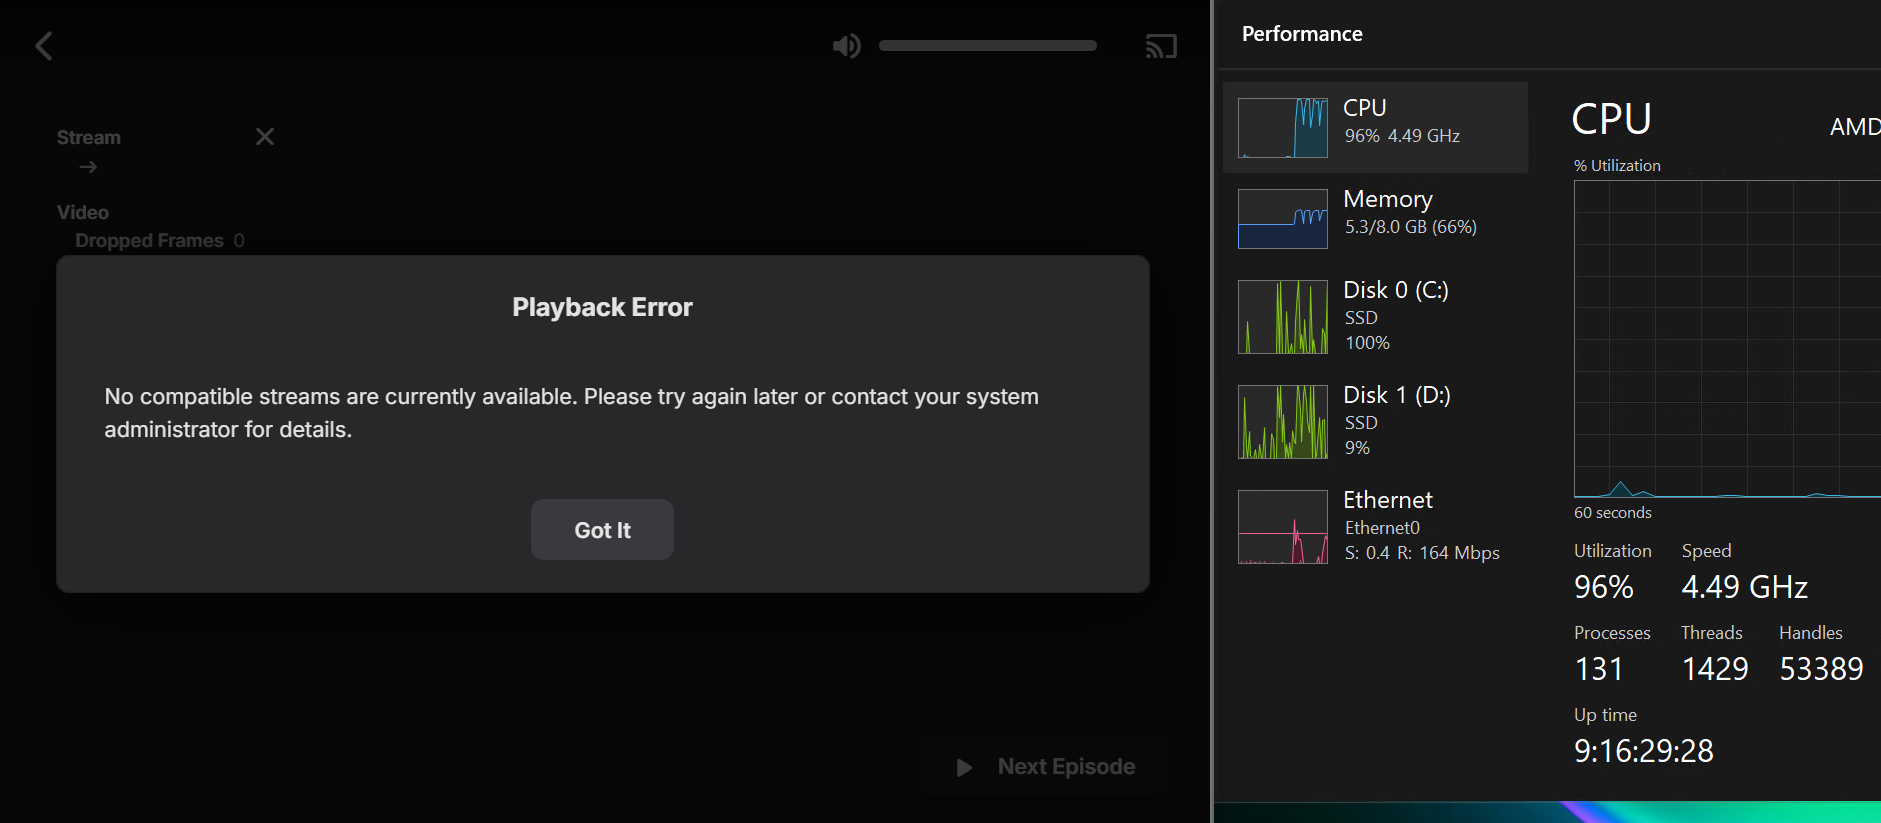Click the Performance heading

click(x=1302, y=34)
